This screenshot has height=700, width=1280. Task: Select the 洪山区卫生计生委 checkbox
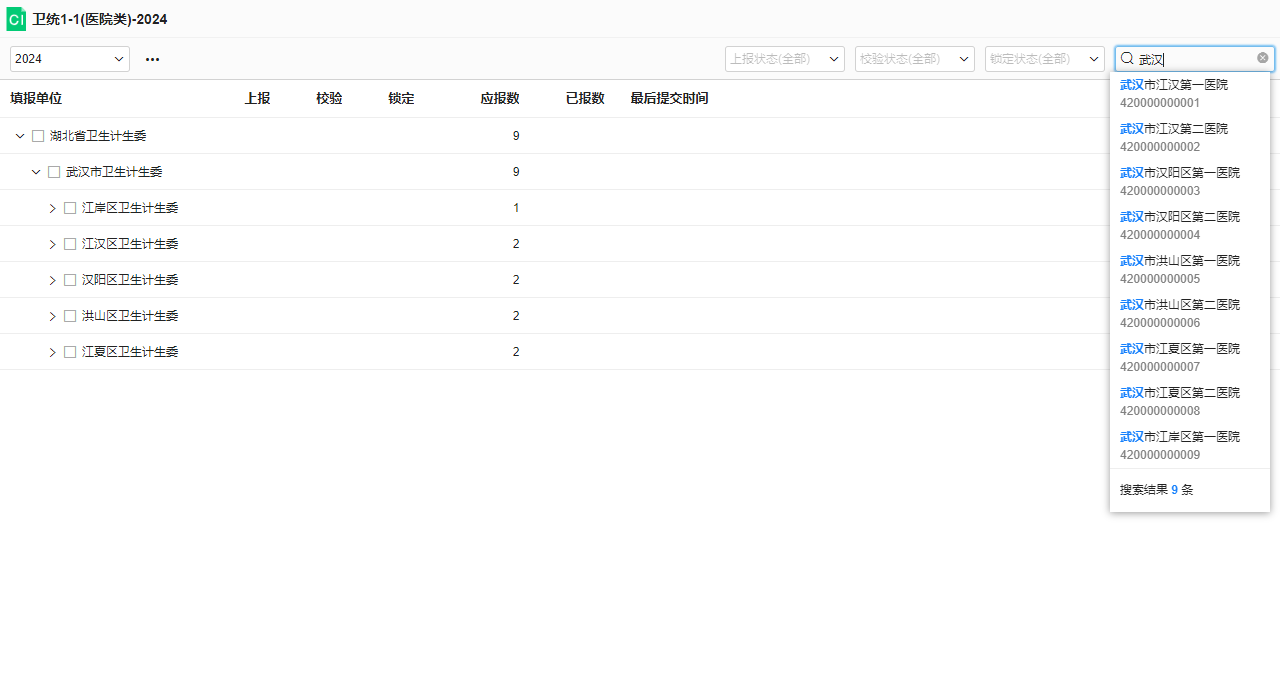click(70, 316)
